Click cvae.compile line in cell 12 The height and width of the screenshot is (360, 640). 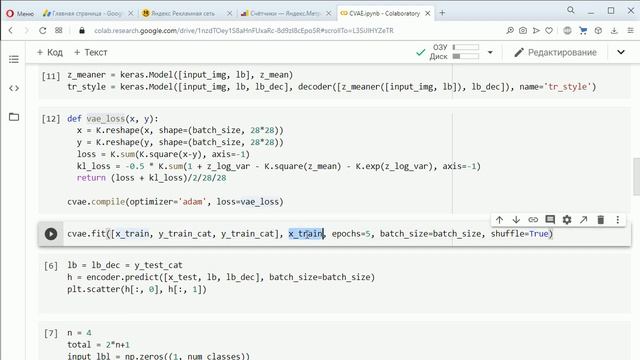pos(175,202)
